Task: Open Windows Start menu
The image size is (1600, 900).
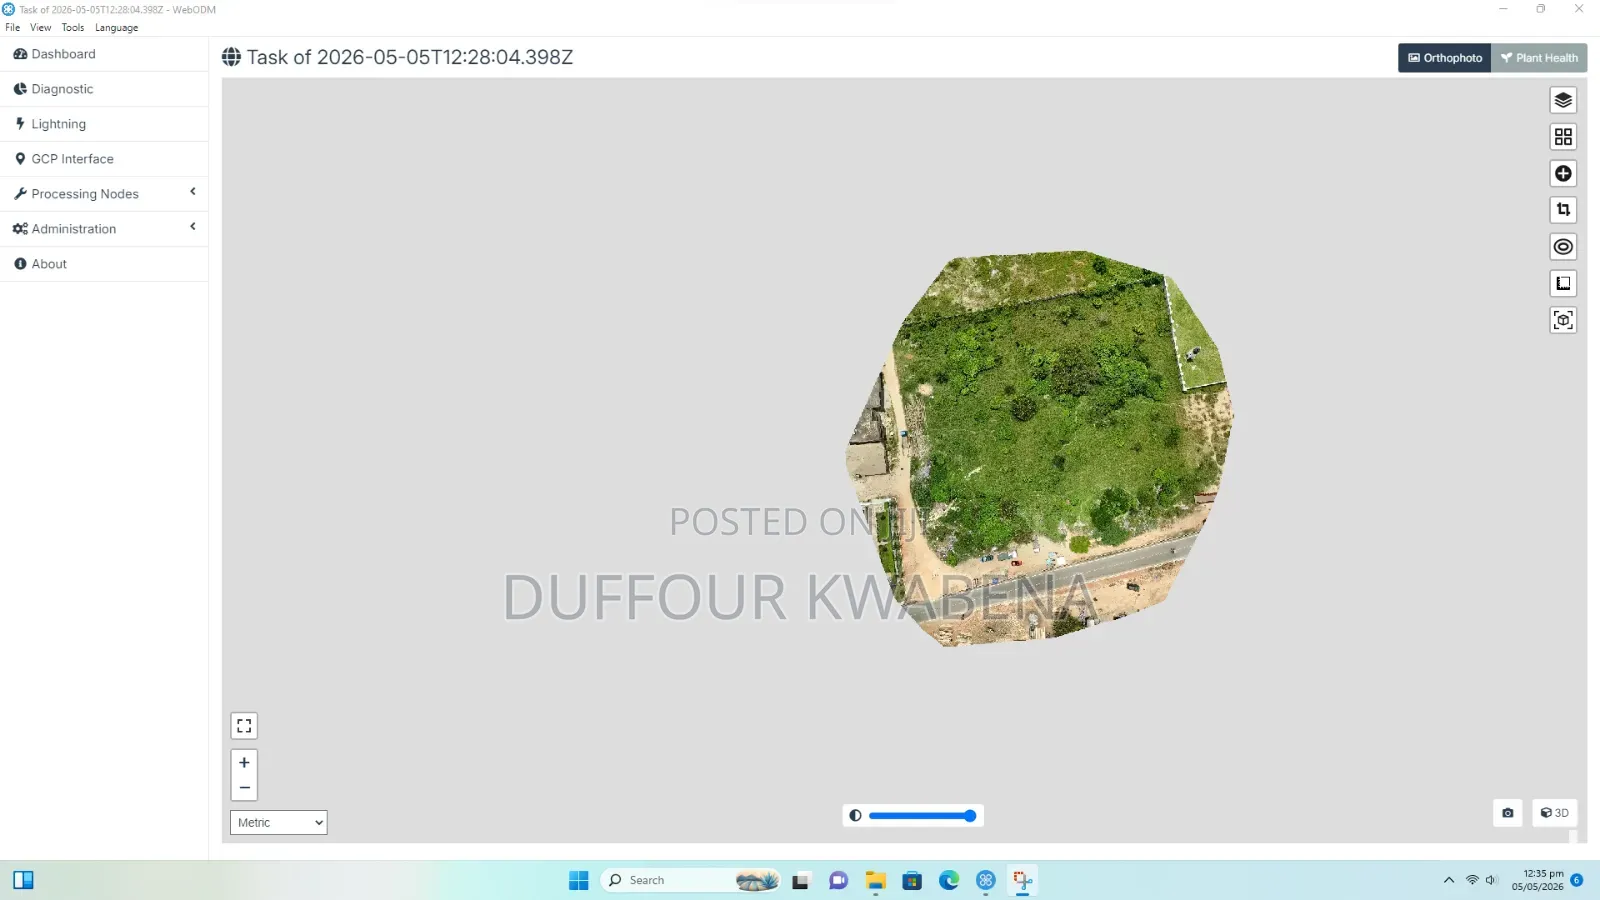Action: pyautogui.click(x=579, y=880)
